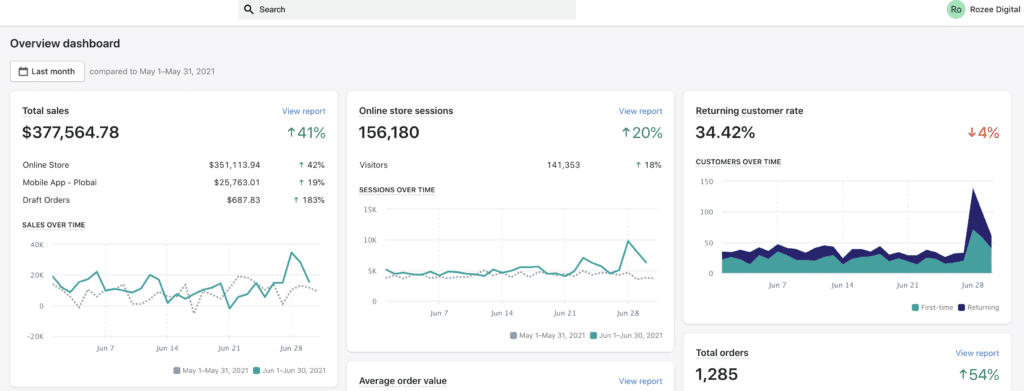The height and width of the screenshot is (391, 1024).
Task: Click the Sales chart Jun 1–Jun 30 legend swatch
Action: tap(256, 370)
